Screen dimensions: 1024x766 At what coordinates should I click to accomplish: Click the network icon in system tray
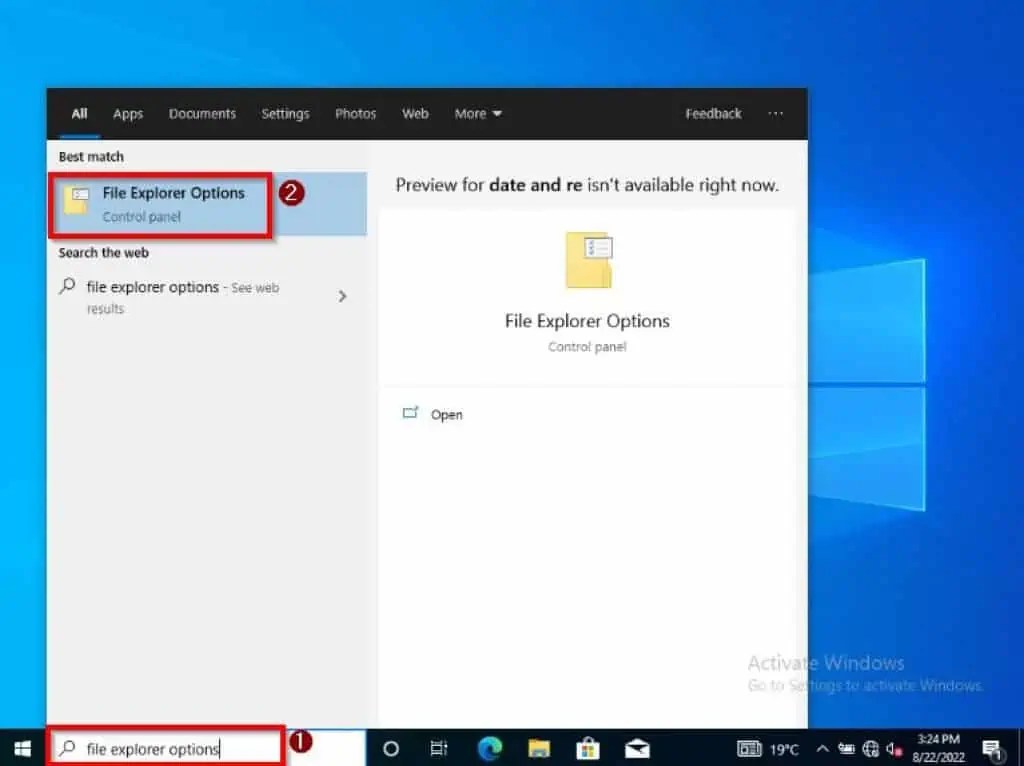click(870, 748)
